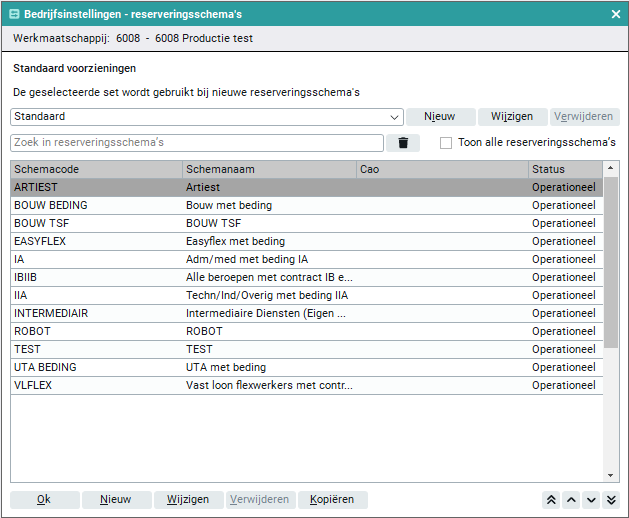This screenshot has width=629, height=518.
Task: Click 'Easyflex met beding' schema name
Action: [235, 242]
